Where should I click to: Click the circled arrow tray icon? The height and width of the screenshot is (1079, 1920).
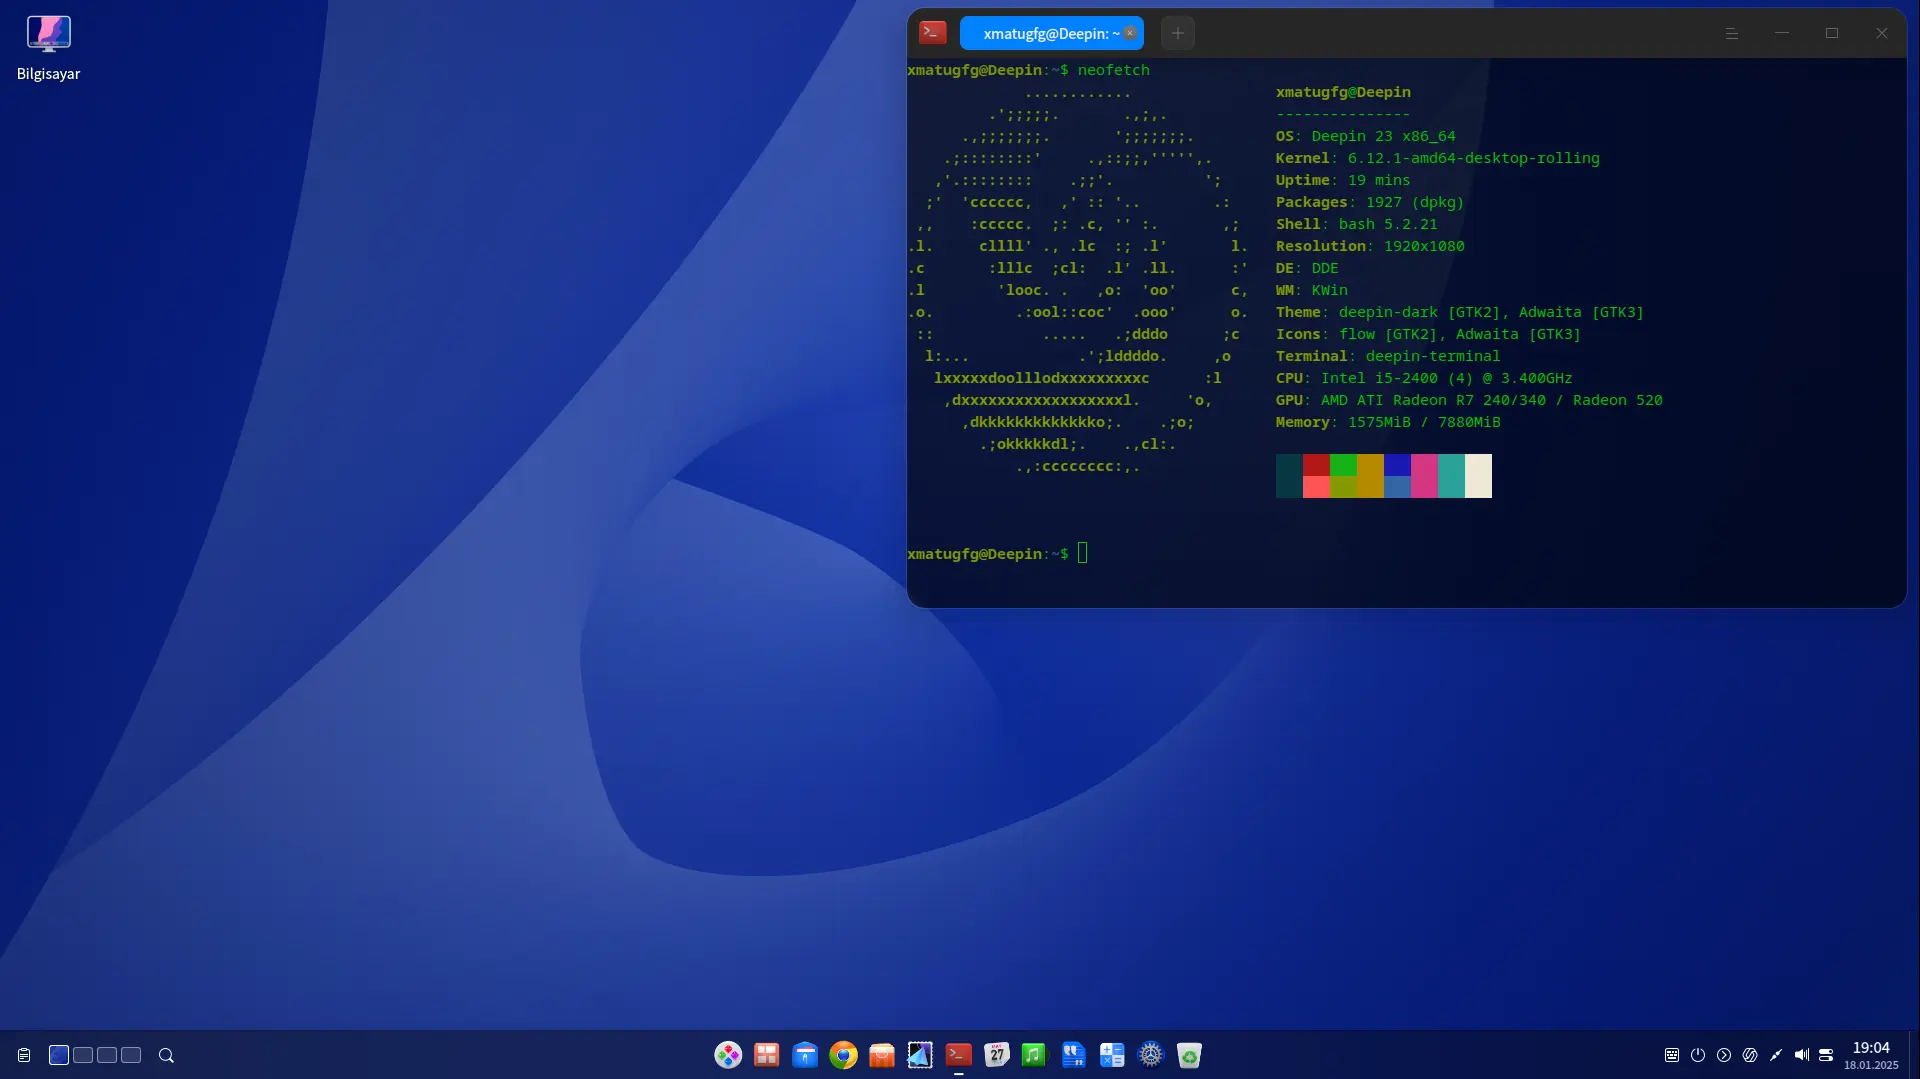(1724, 1055)
